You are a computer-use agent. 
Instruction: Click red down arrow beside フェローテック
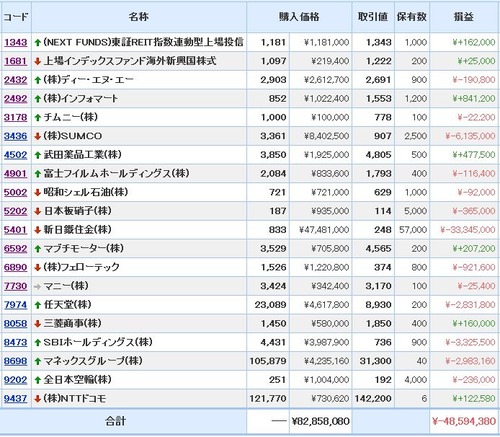38,267
